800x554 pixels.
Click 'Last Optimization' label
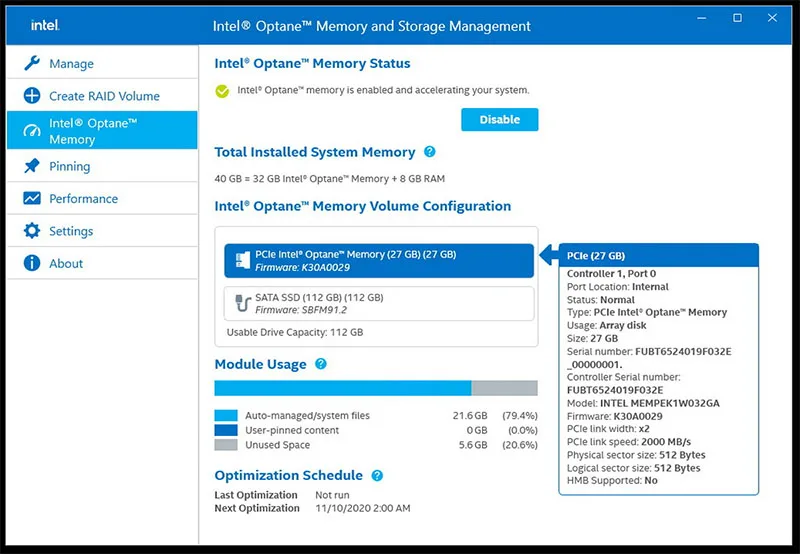(x=256, y=495)
